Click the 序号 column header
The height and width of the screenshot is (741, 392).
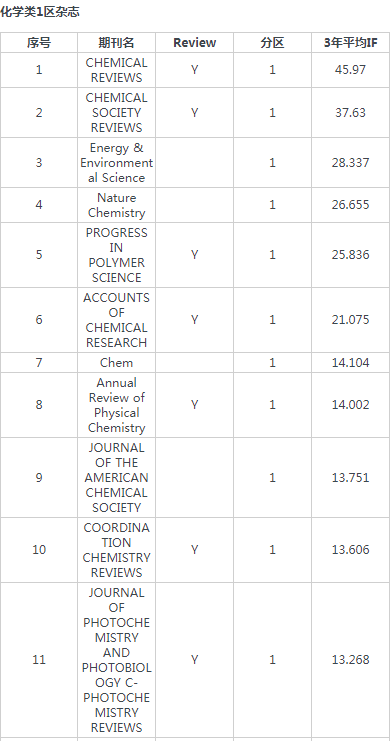(39, 43)
